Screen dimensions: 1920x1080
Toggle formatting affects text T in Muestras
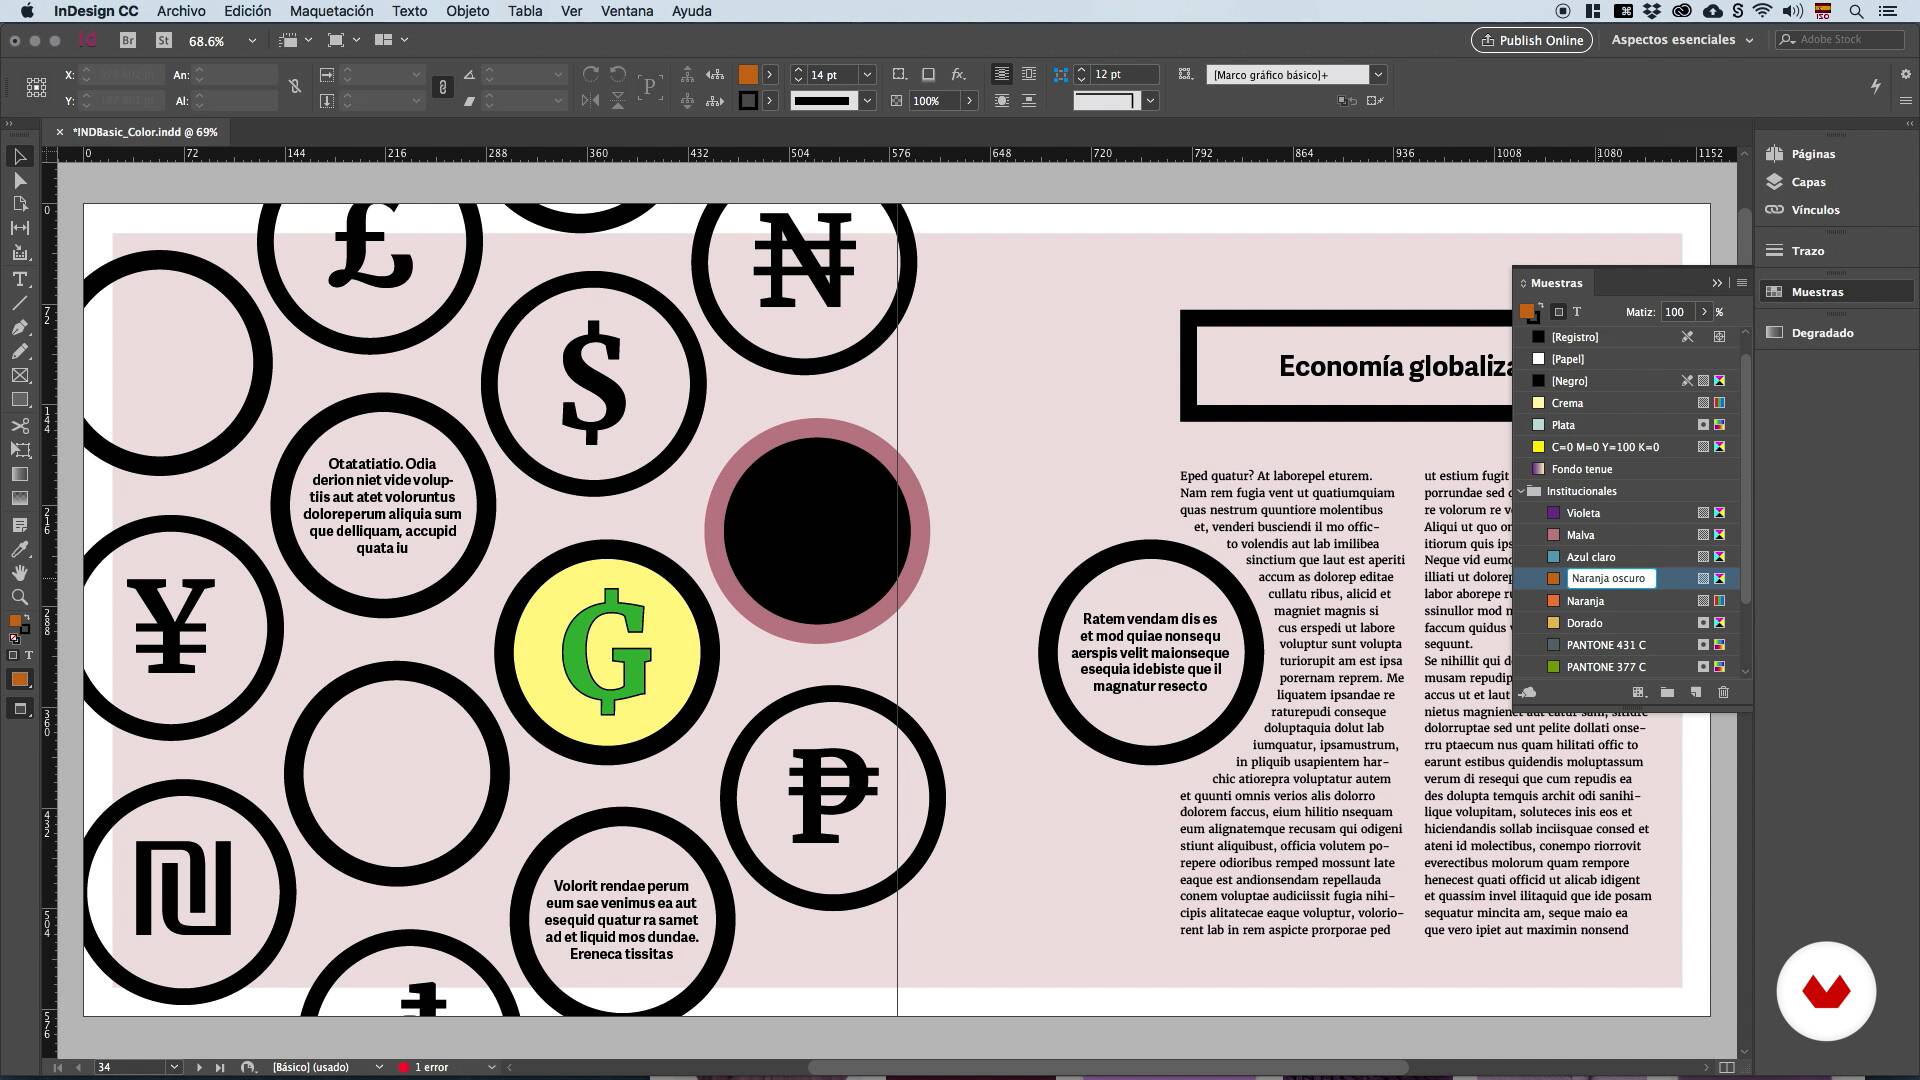pos(1577,312)
